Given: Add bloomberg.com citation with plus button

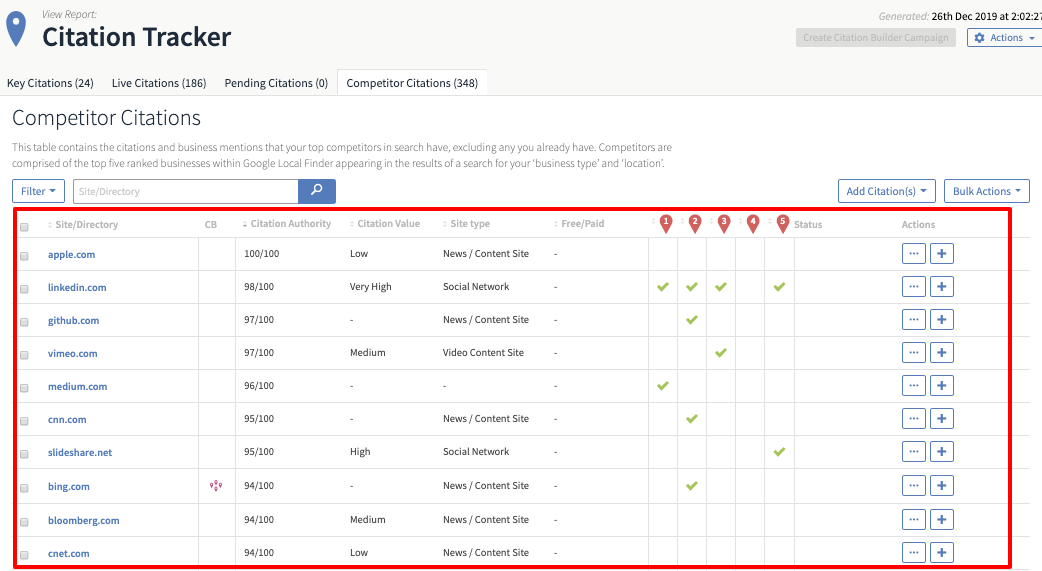Looking at the screenshot, I should 942,519.
